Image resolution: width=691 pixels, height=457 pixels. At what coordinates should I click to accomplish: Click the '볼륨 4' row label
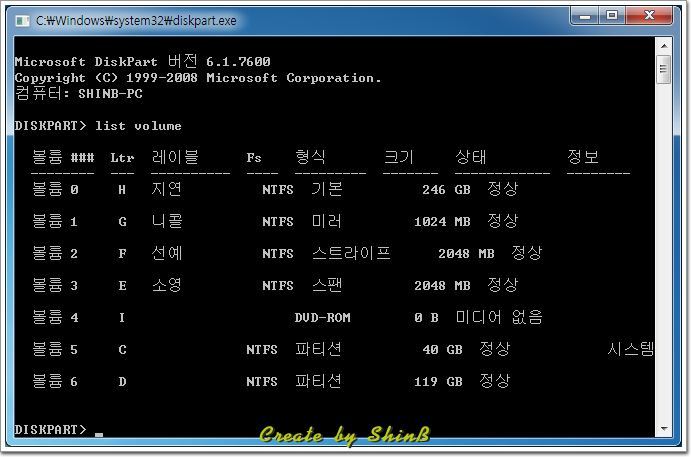click(x=55, y=317)
